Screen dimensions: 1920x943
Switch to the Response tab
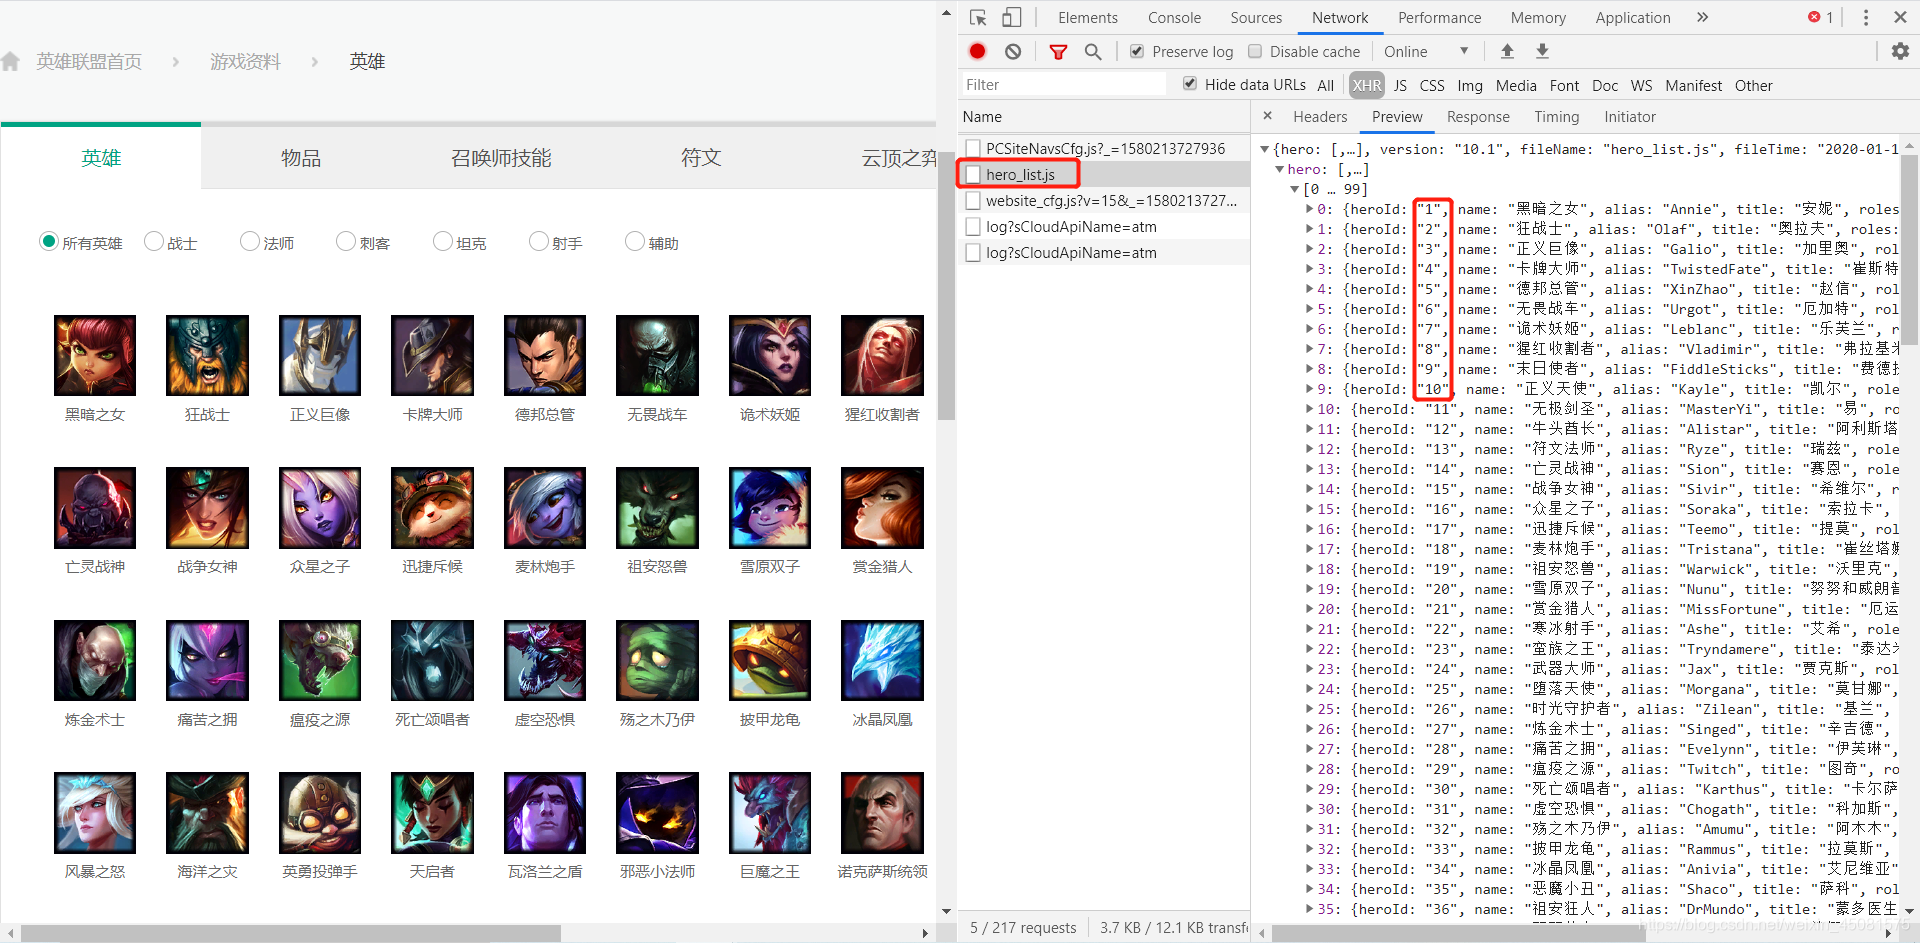click(1478, 116)
